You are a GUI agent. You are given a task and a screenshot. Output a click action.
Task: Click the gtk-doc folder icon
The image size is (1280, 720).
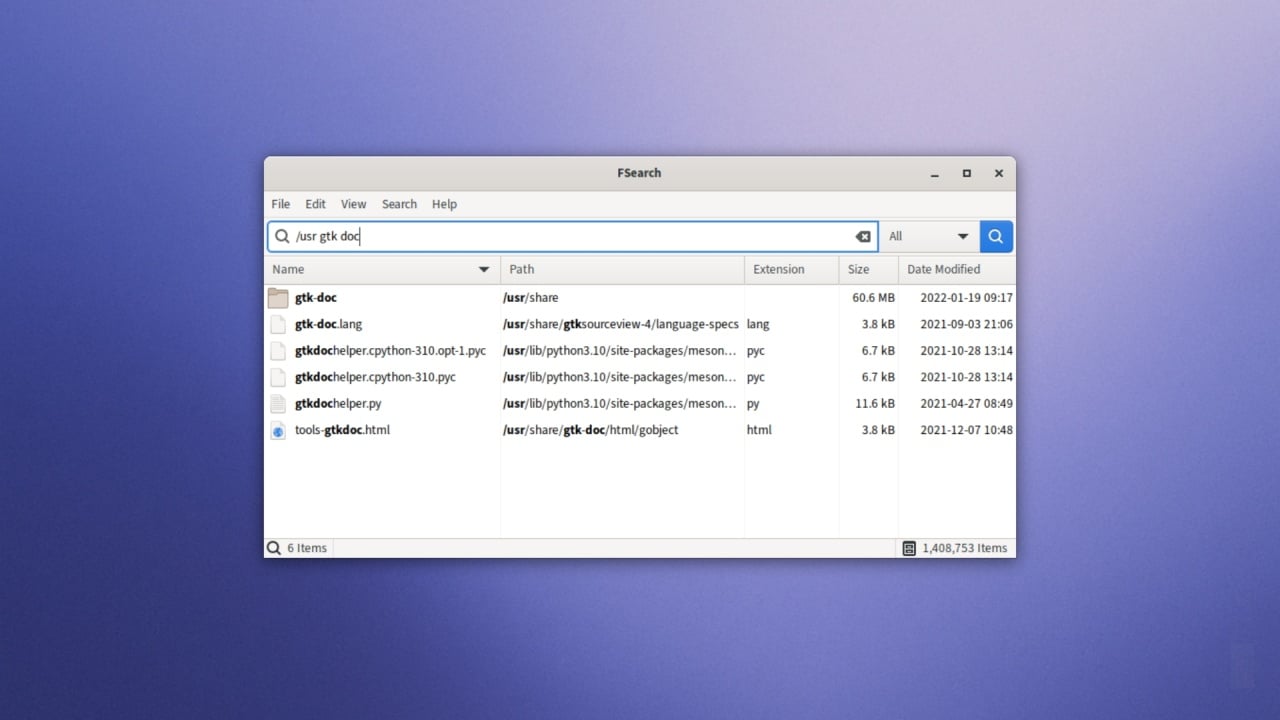(278, 298)
